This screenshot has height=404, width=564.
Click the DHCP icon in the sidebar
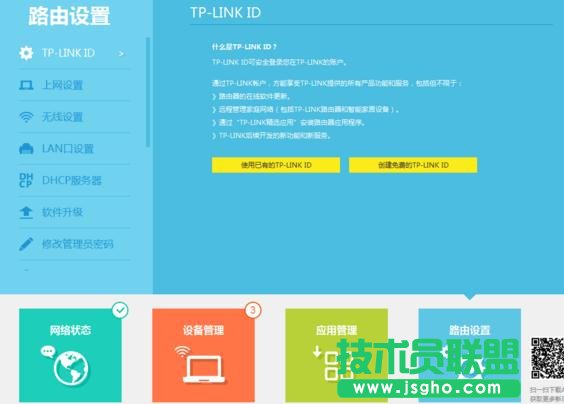coord(26,180)
